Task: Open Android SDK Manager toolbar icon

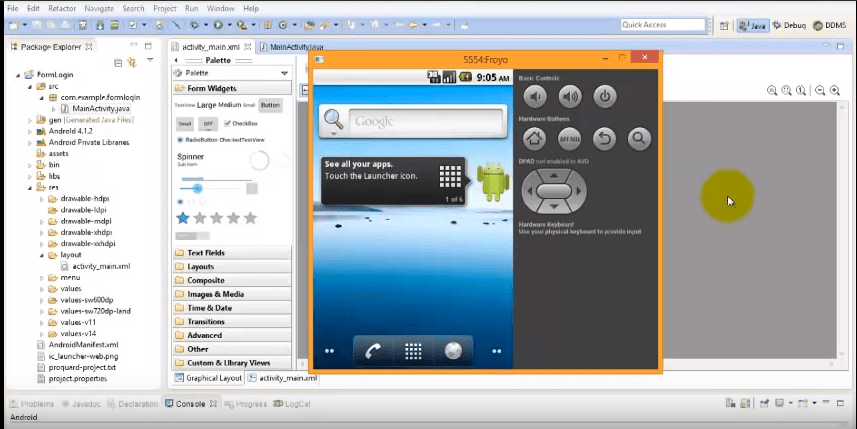Action: point(101,25)
